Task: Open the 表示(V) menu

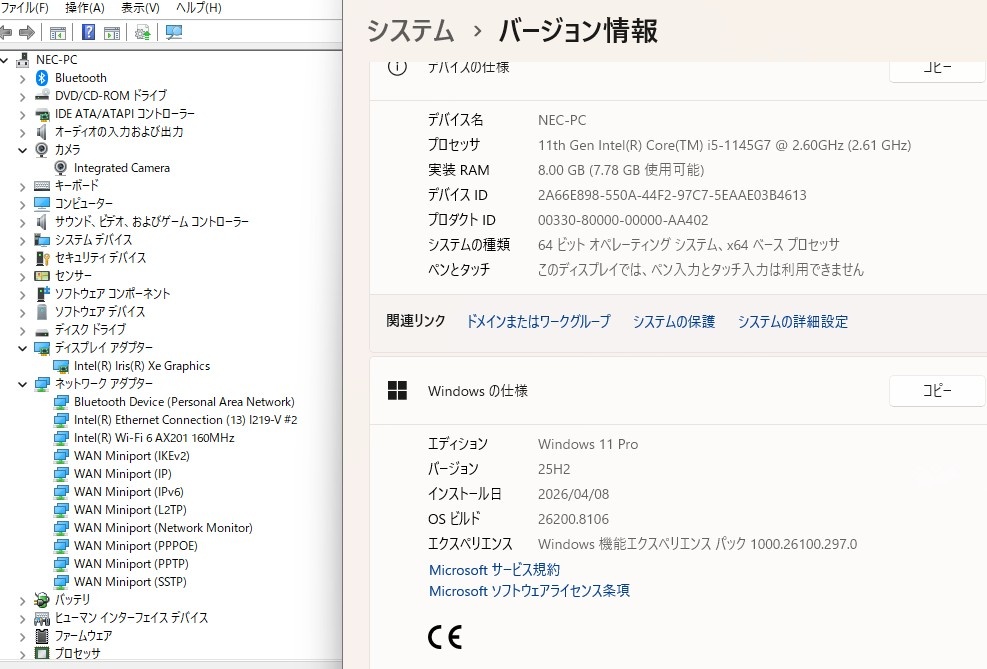Action: pos(140,8)
